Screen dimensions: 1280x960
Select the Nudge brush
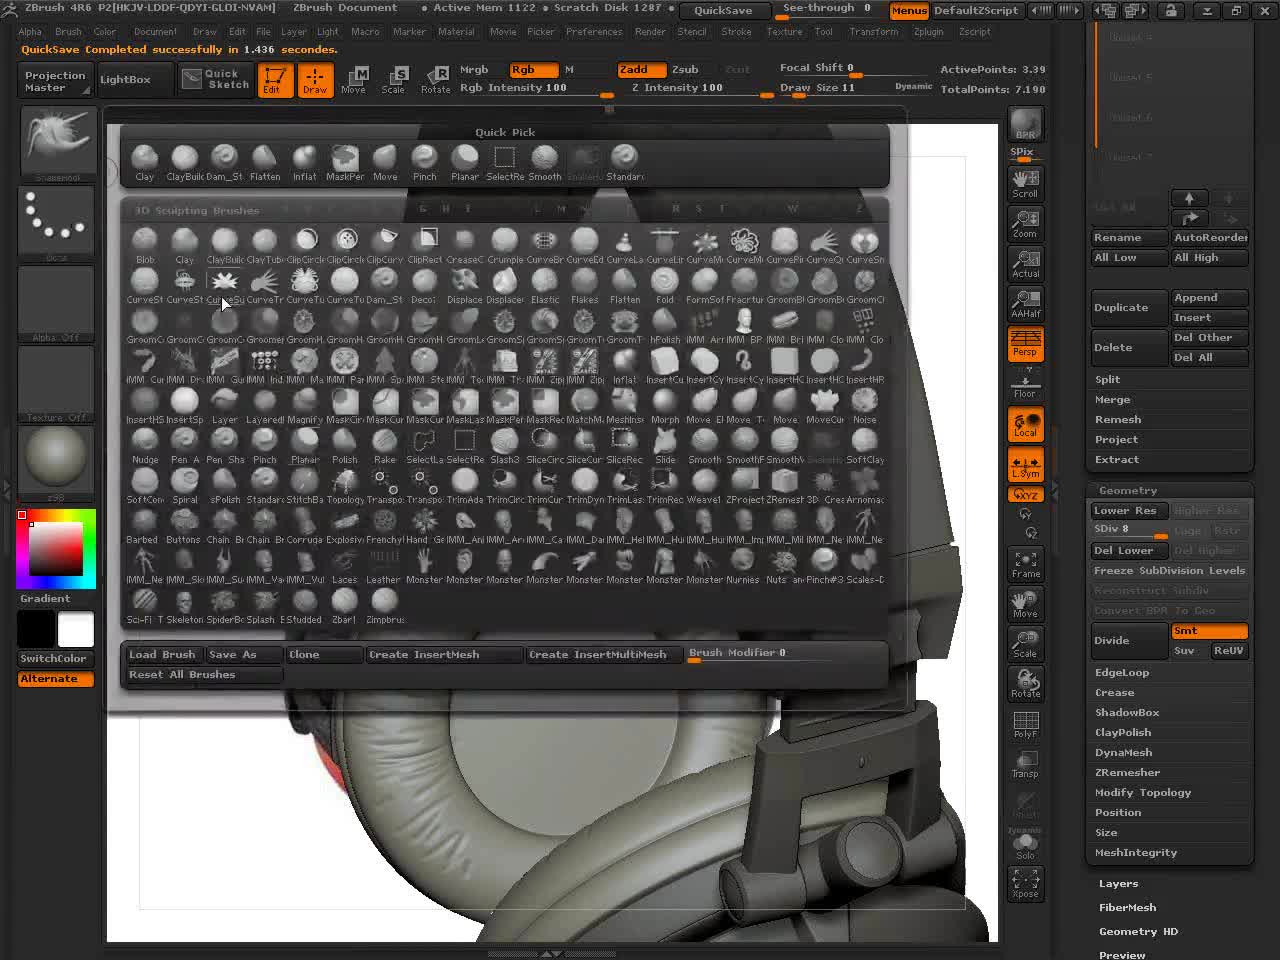tap(145, 446)
